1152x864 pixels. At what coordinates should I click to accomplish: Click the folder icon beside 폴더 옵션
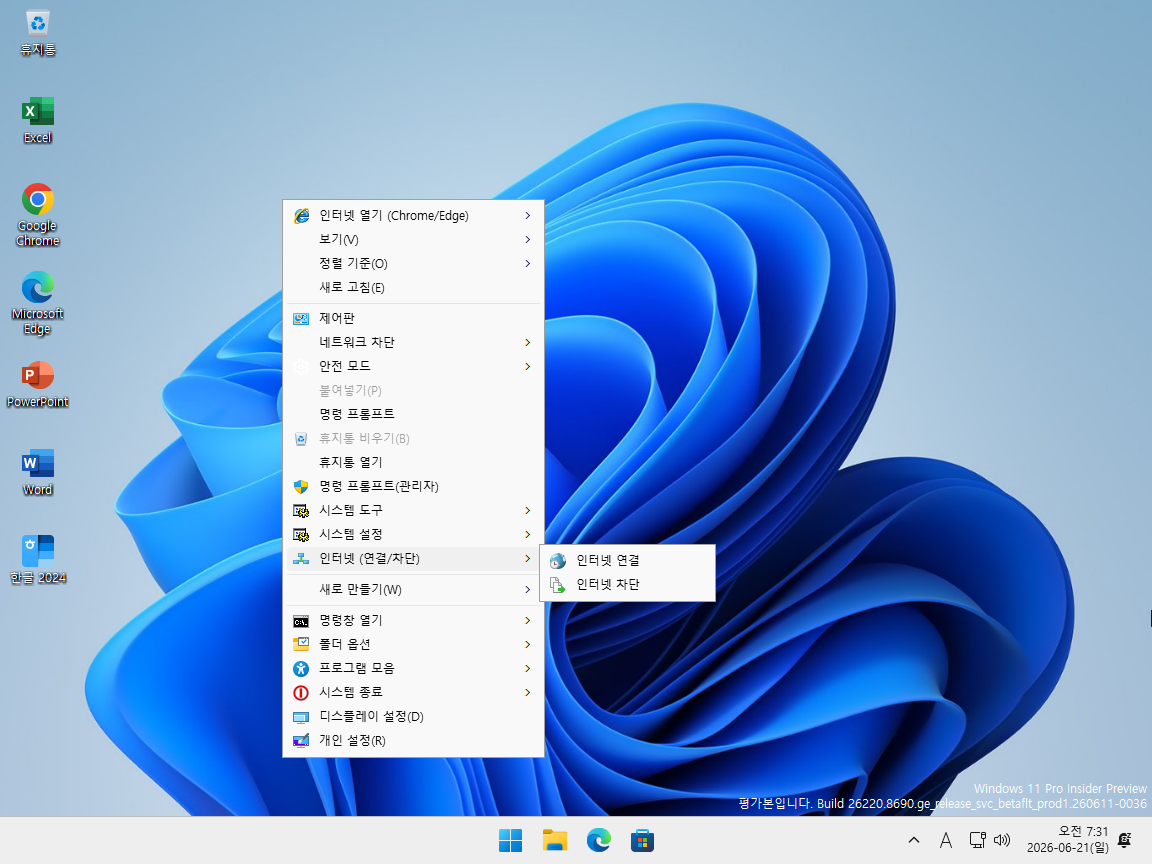[x=301, y=644]
